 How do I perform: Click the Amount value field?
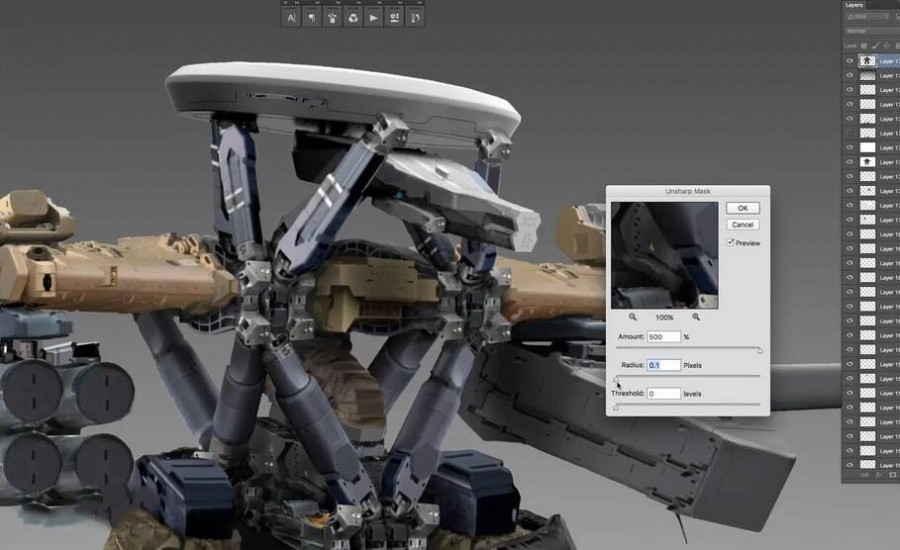pos(664,337)
